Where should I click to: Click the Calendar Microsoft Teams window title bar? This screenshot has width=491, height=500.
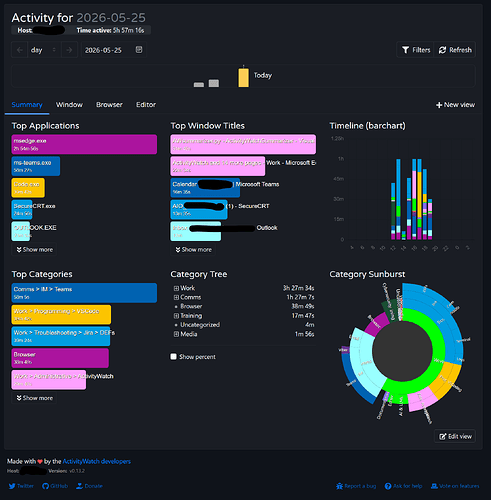205,188
